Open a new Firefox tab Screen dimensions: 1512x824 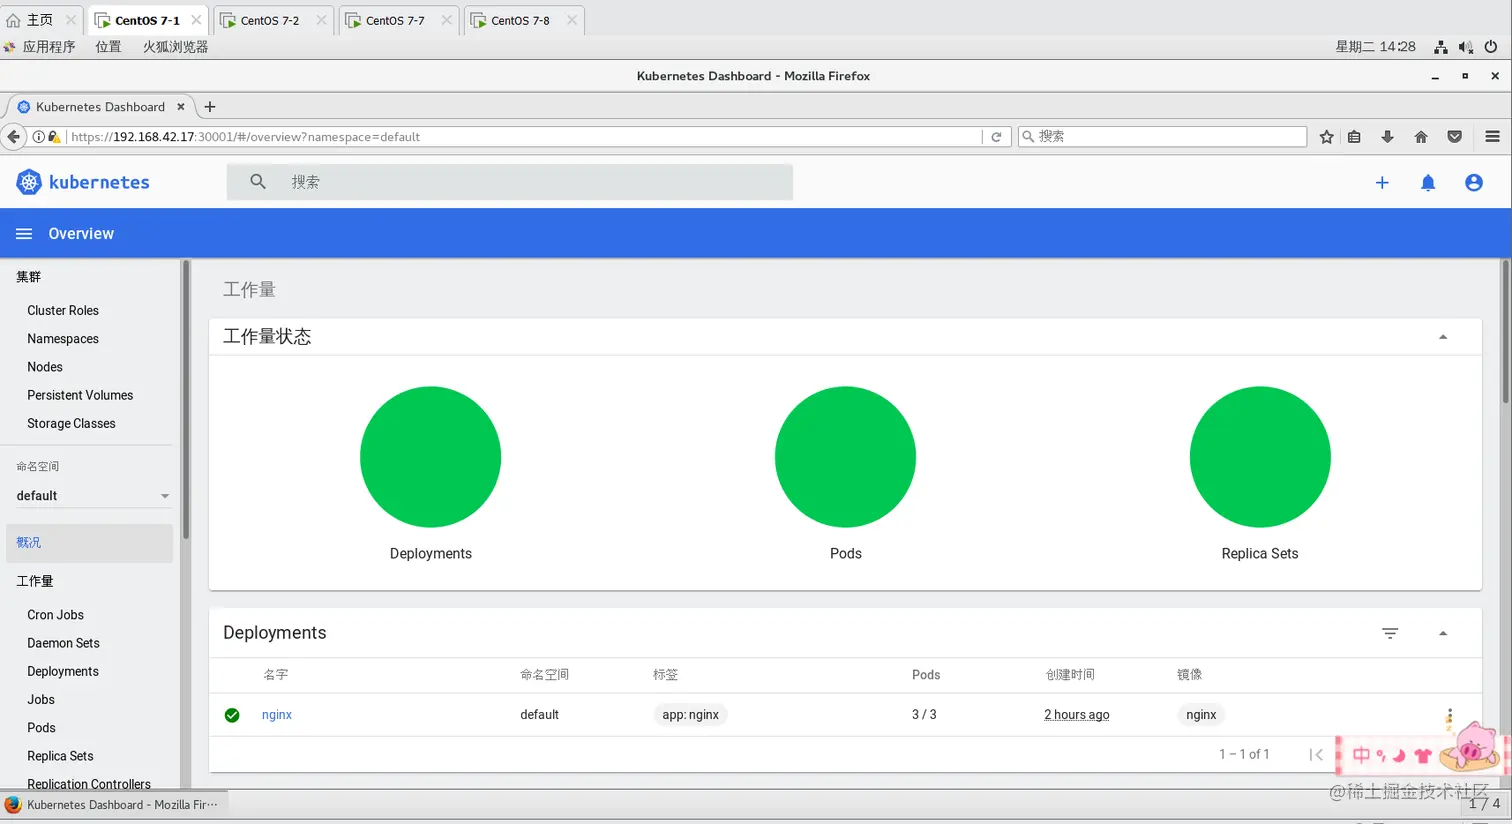[210, 107]
